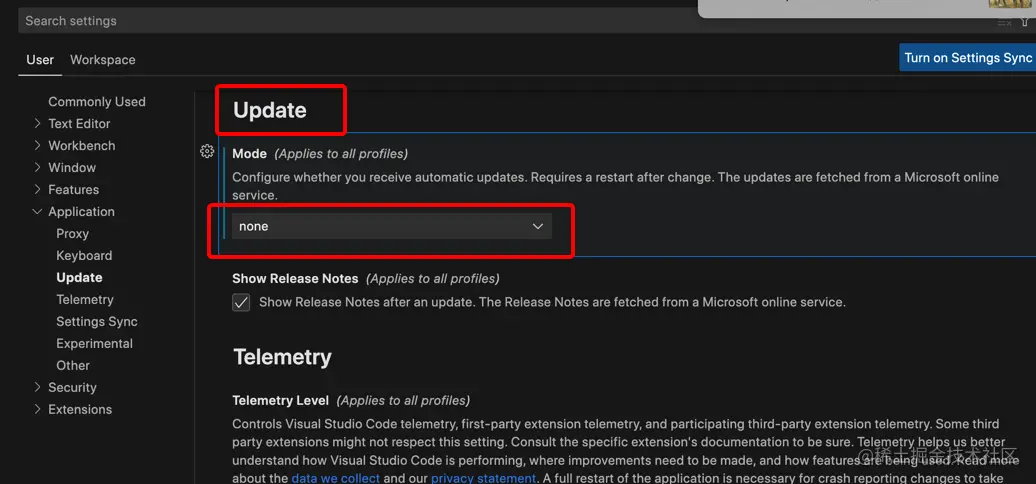Click the gear icon beside Update Mode
Screen dimensions: 1036x484
(207, 151)
